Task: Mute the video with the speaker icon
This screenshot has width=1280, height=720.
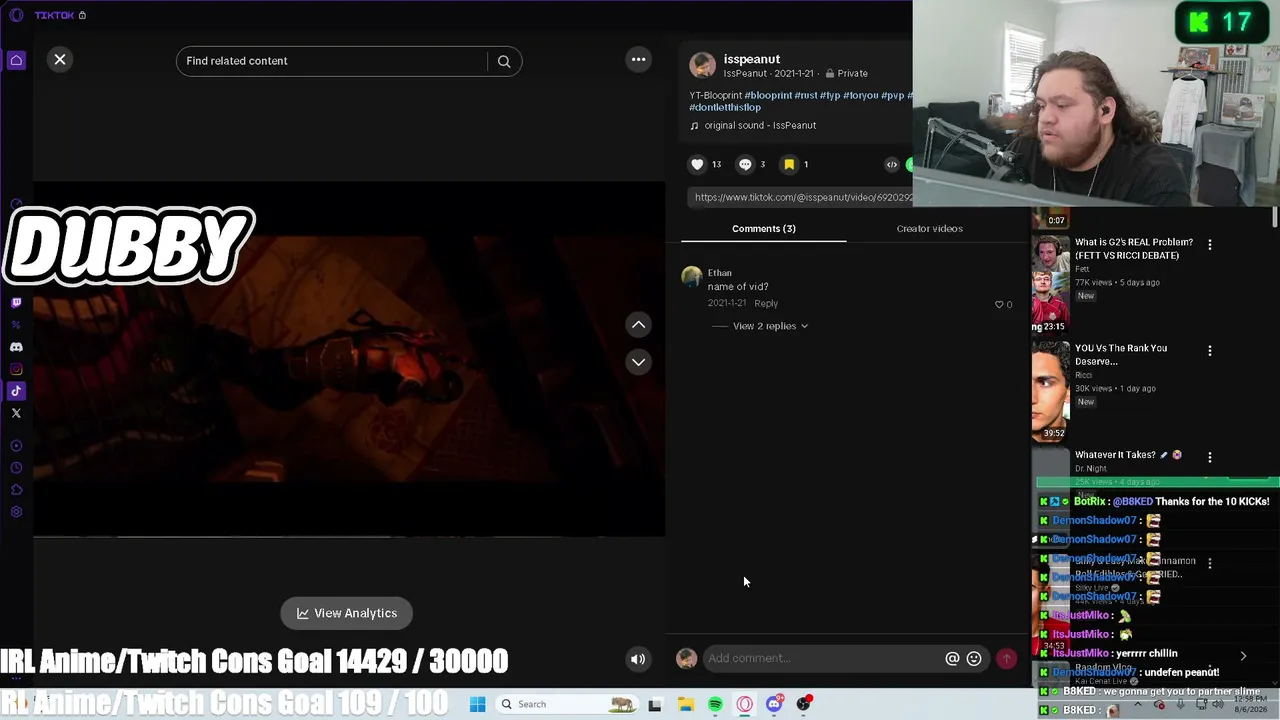Action: point(637,659)
